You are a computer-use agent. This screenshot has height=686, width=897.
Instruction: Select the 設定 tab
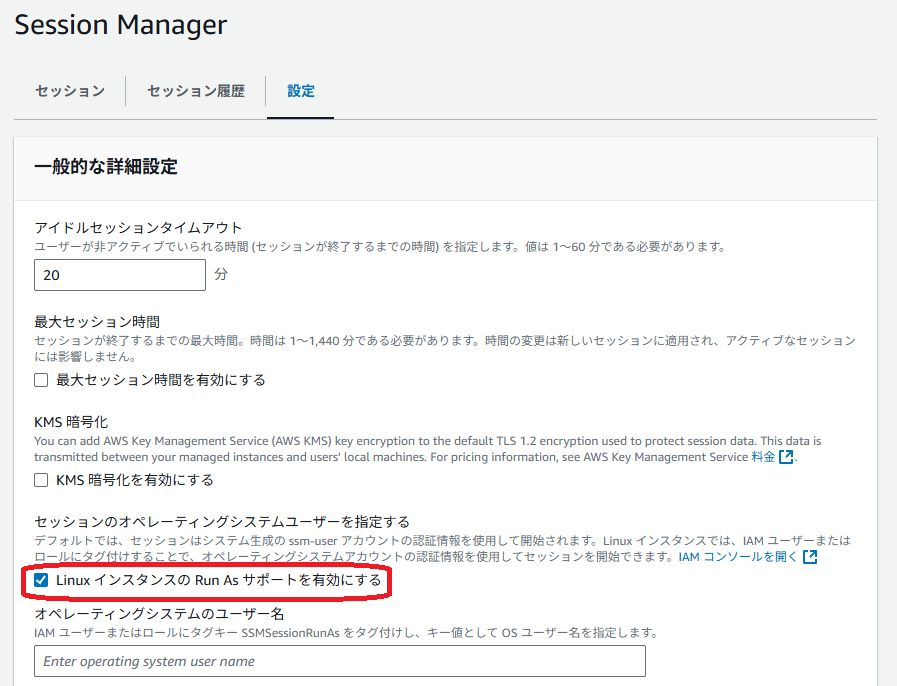tap(301, 91)
